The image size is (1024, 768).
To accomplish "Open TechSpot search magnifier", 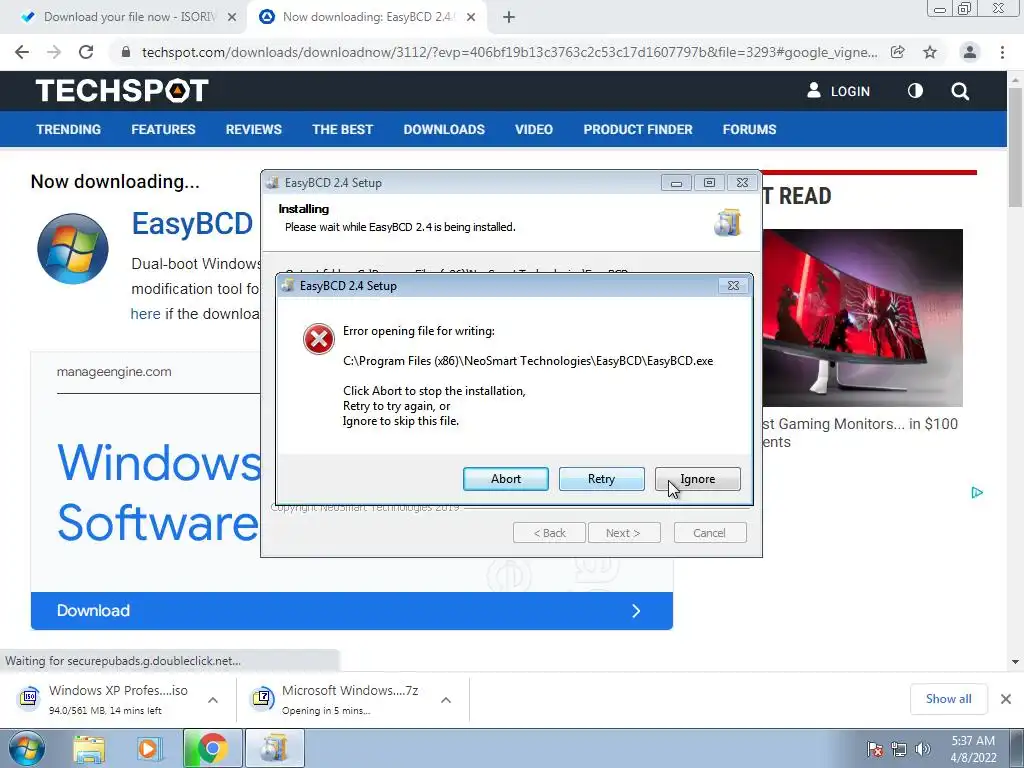I will 960,91.
